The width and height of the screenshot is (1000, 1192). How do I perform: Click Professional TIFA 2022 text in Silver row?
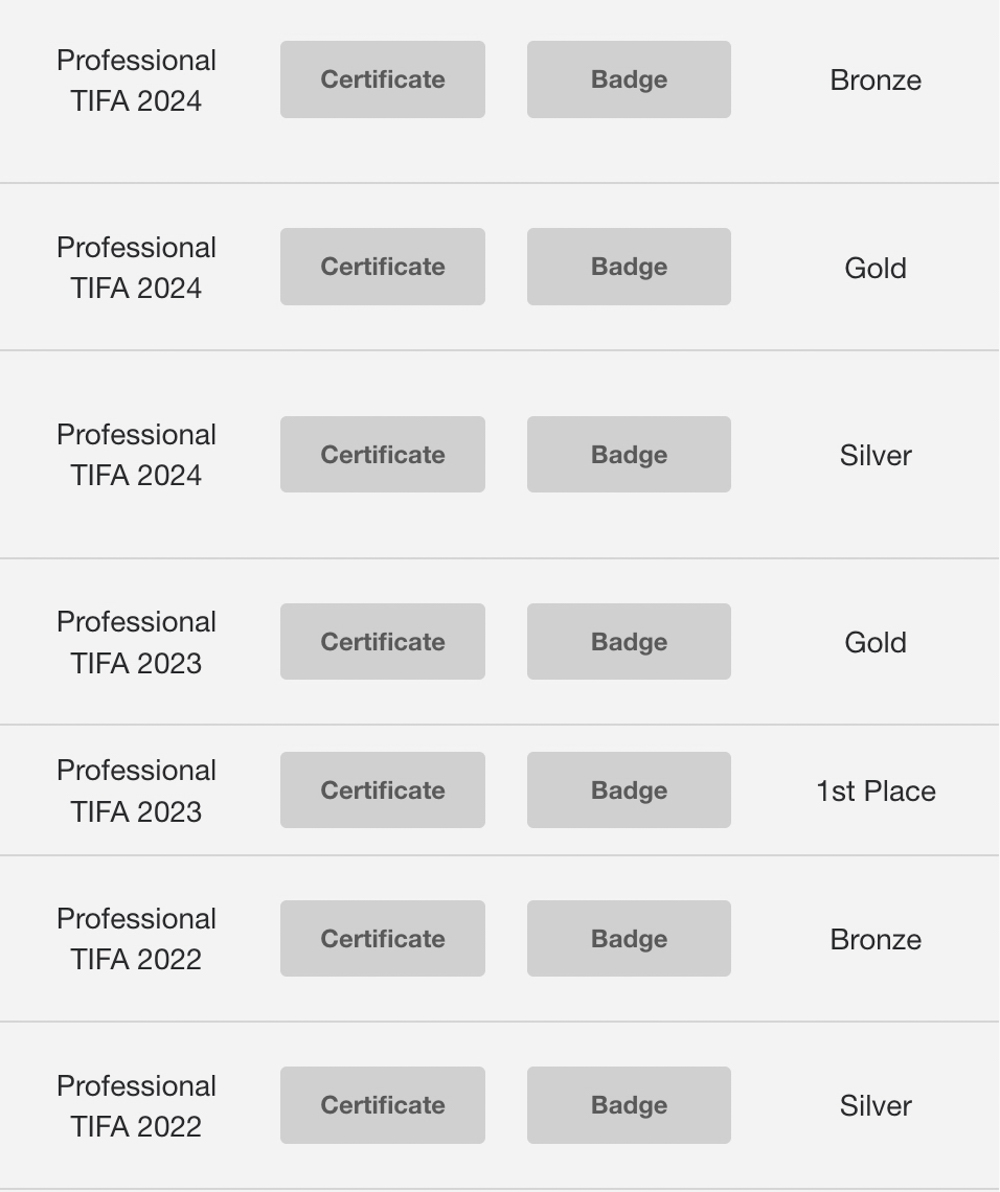(x=136, y=1106)
